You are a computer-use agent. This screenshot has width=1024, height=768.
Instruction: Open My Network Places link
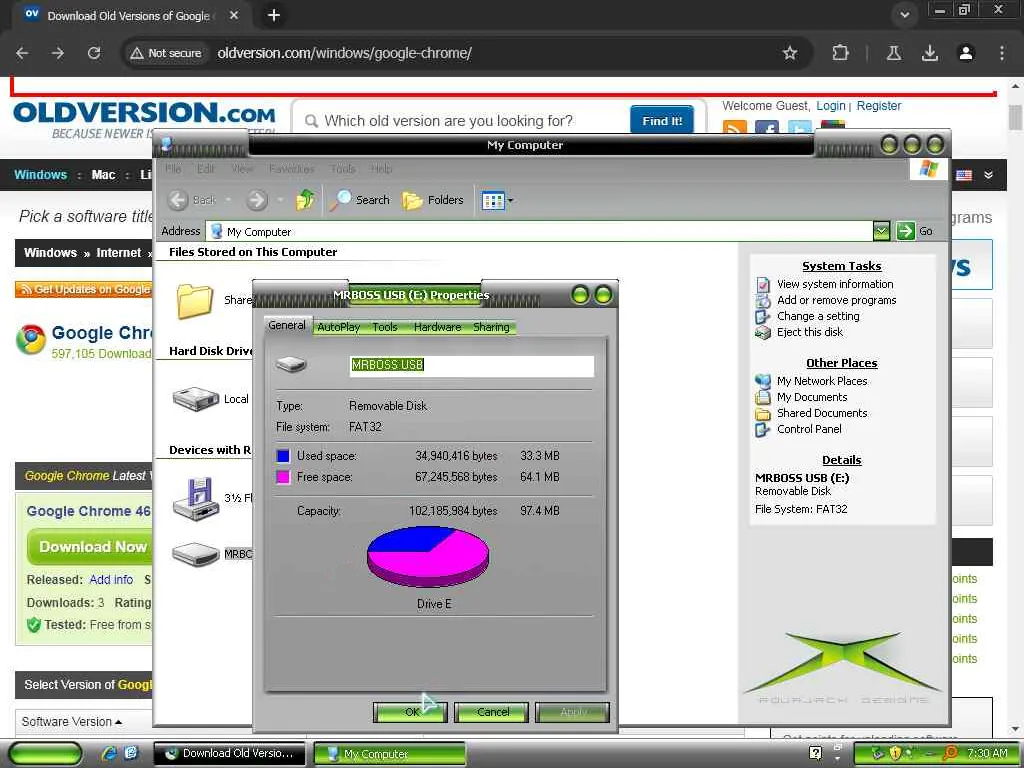click(x=822, y=381)
